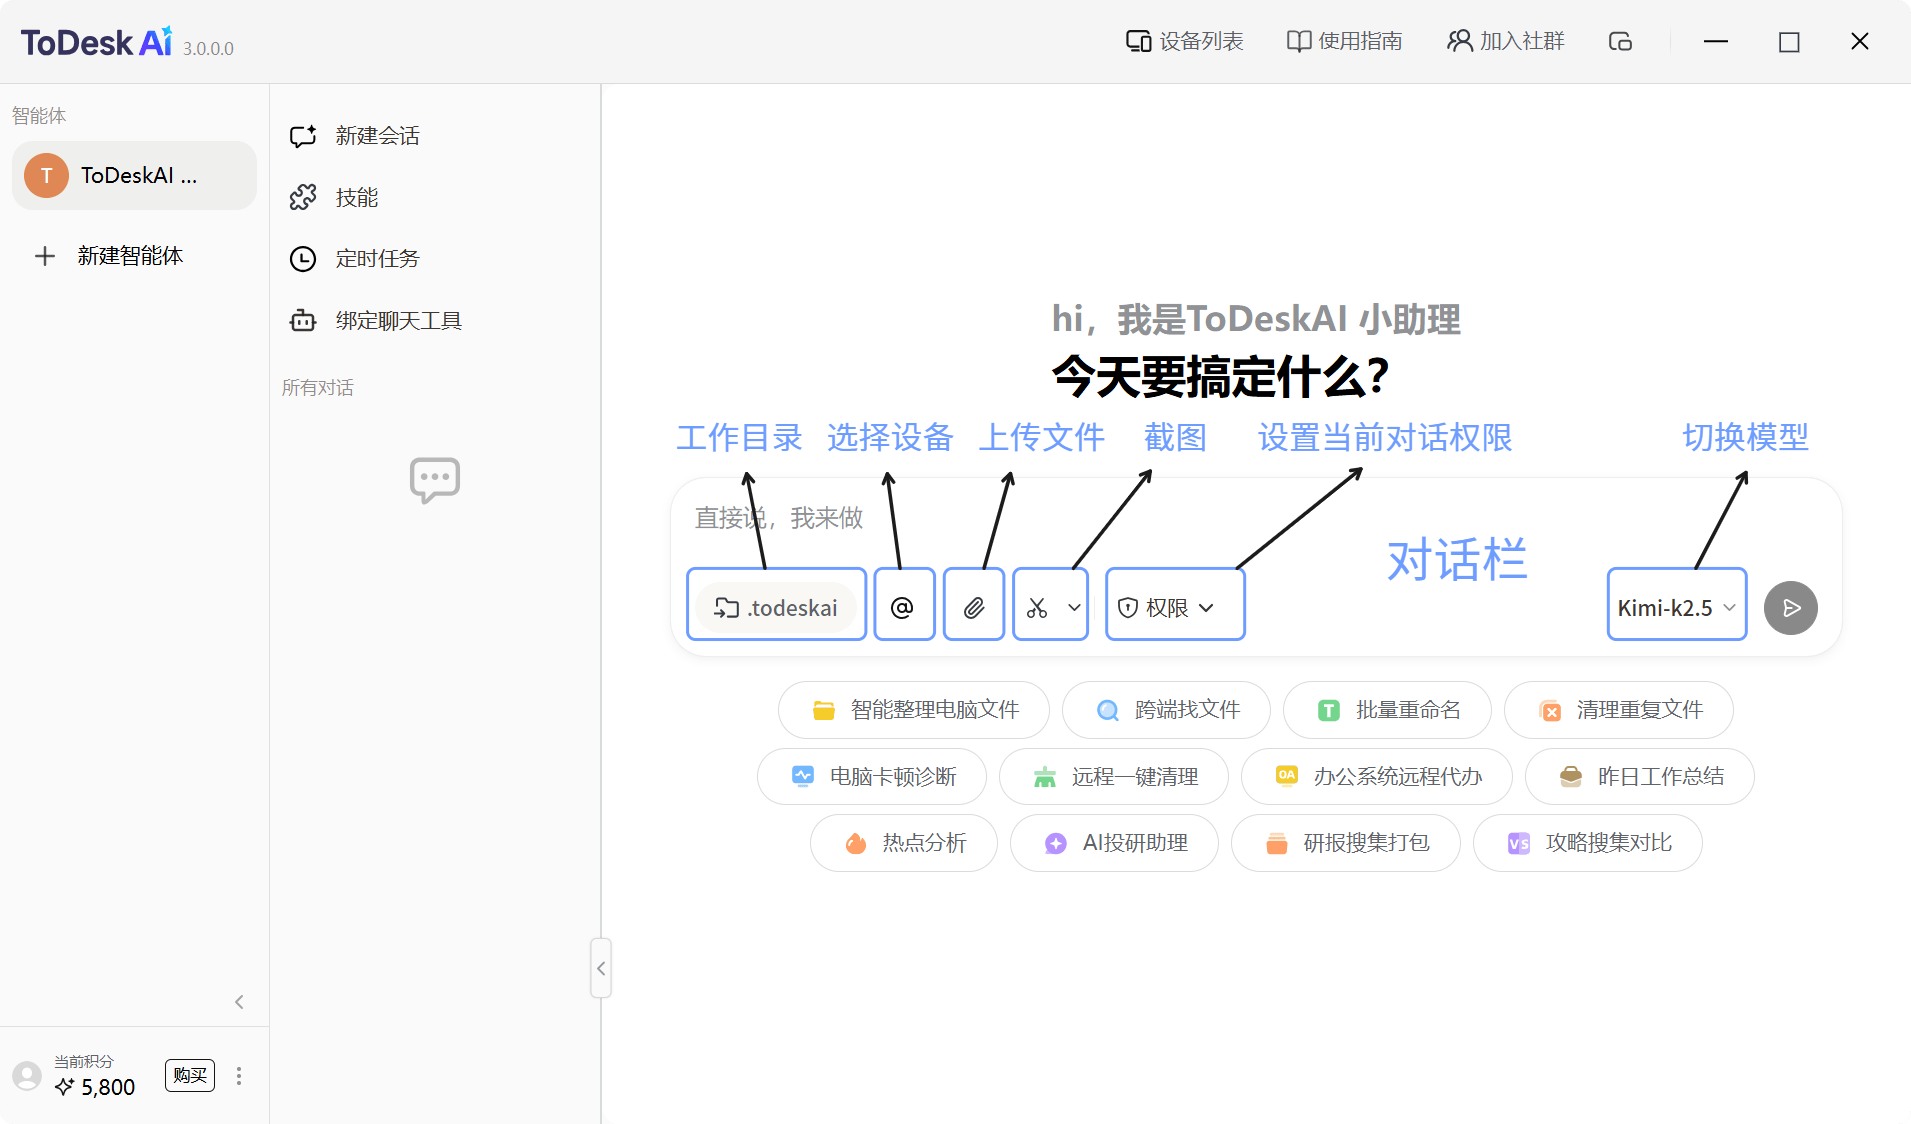Open the Kimi-k2.5 model dropdown
This screenshot has height=1124, width=1911.
pos(1677,608)
